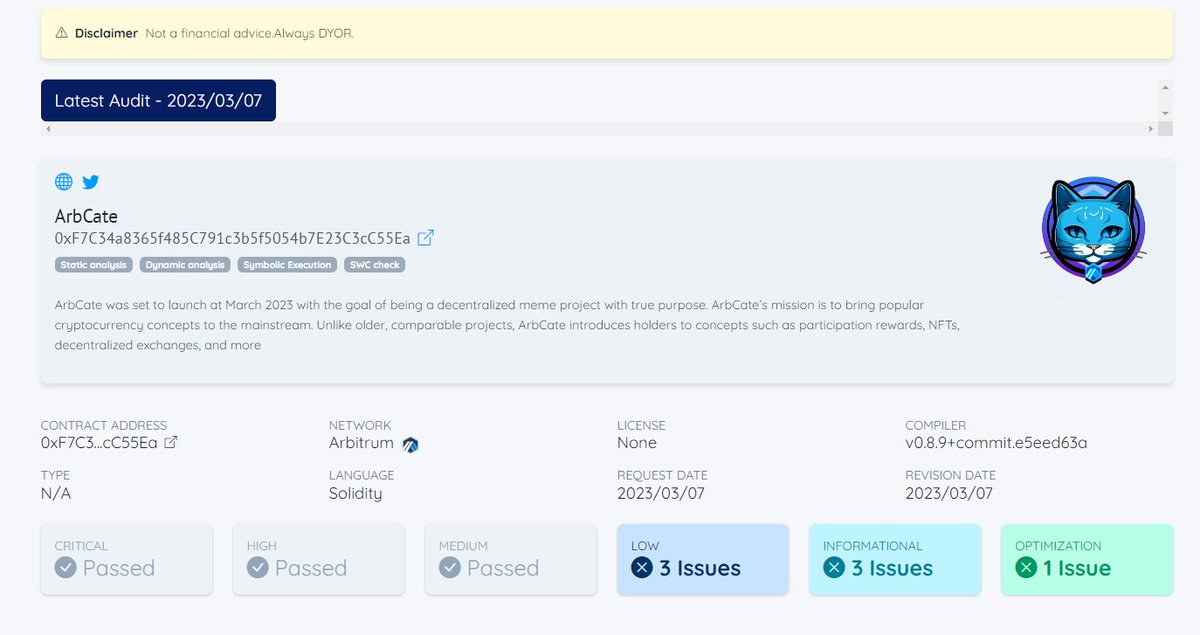Click the Critical passed checkmark icon
This screenshot has height=635, width=1200.
pyautogui.click(x=66, y=568)
